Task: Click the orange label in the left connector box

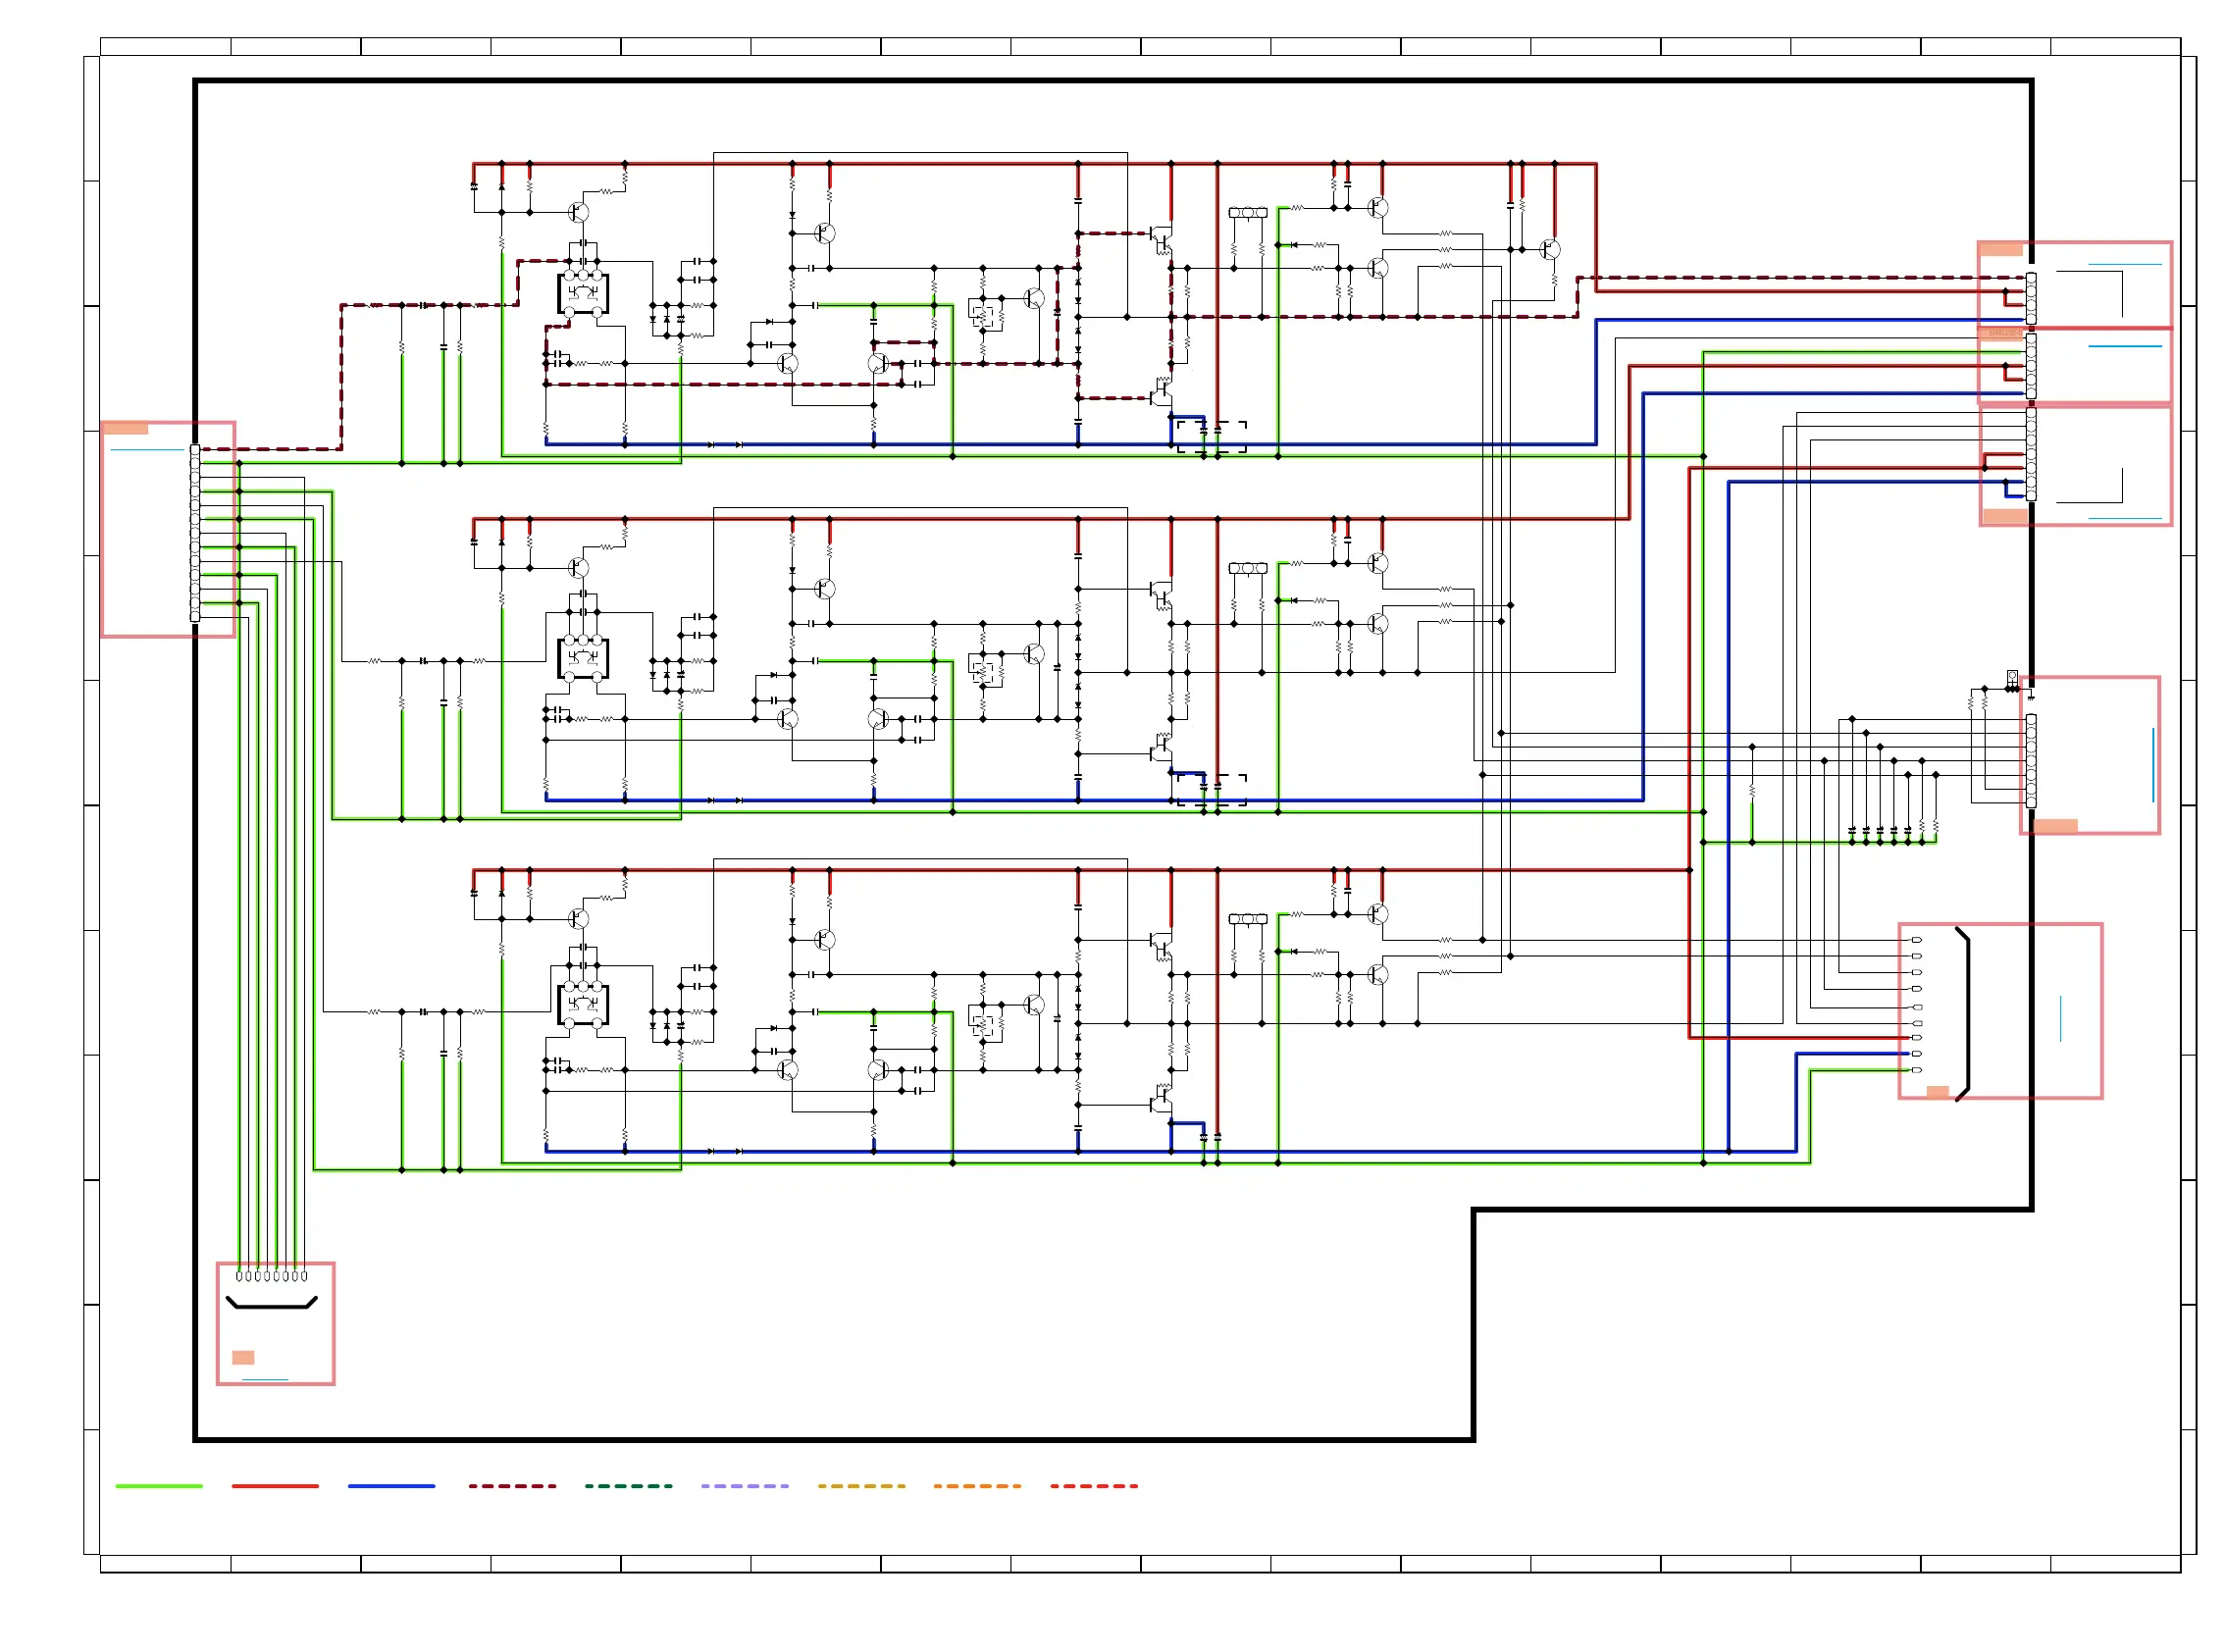Action: pyautogui.click(x=126, y=429)
